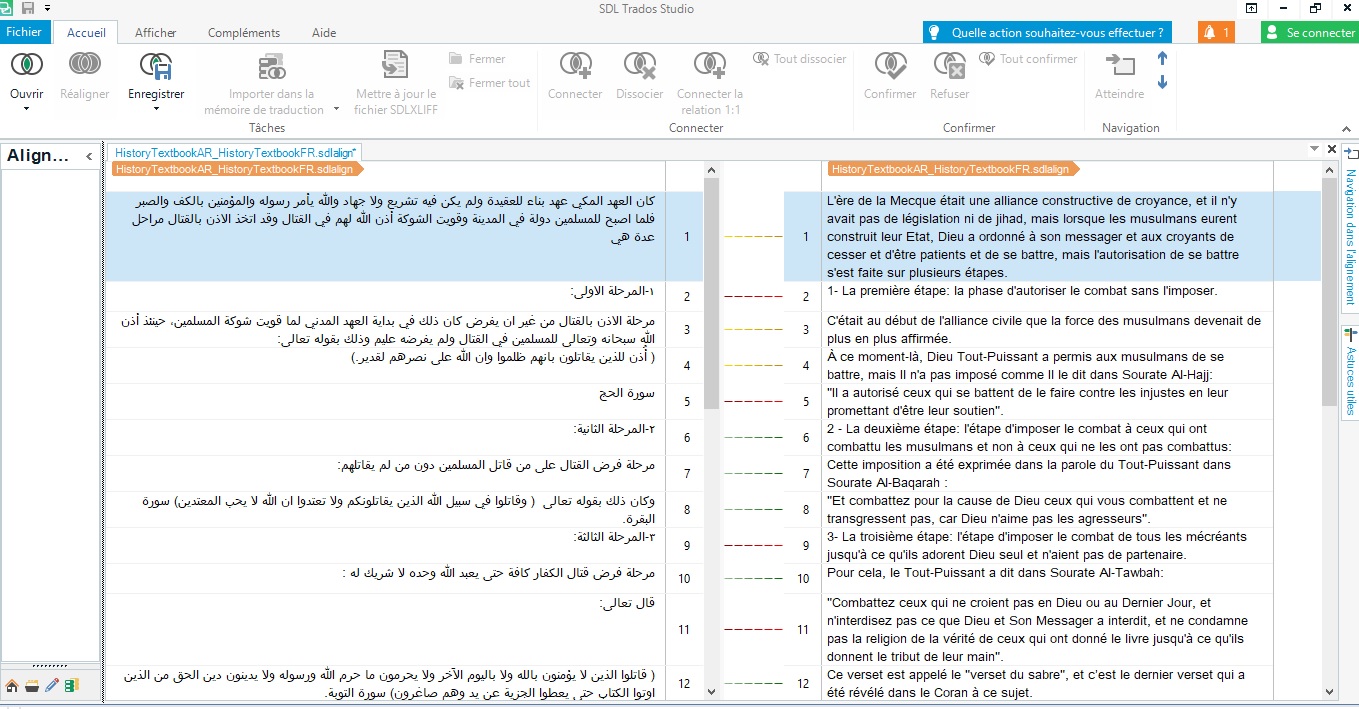1359x709 pixels.
Task: Click the Refuser alignment icon
Action: click(x=949, y=65)
